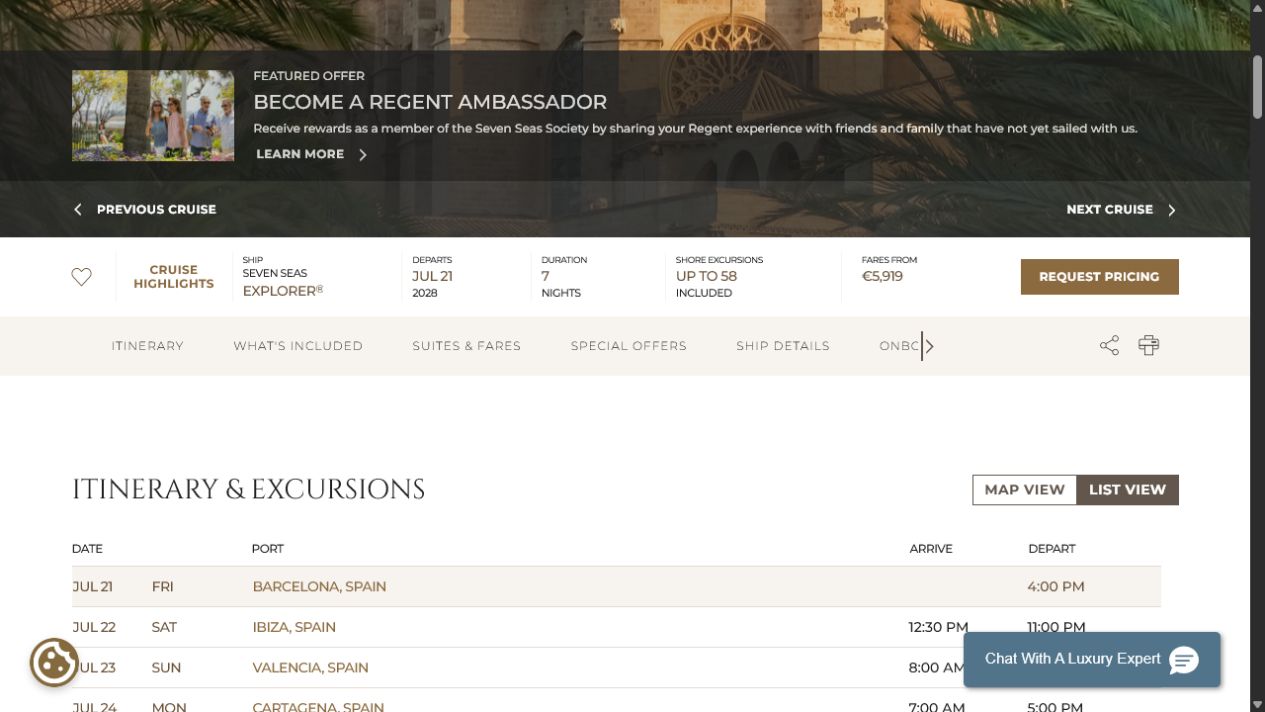
Task: Click the Request Pricing button
Action: tap(1099, 277)
